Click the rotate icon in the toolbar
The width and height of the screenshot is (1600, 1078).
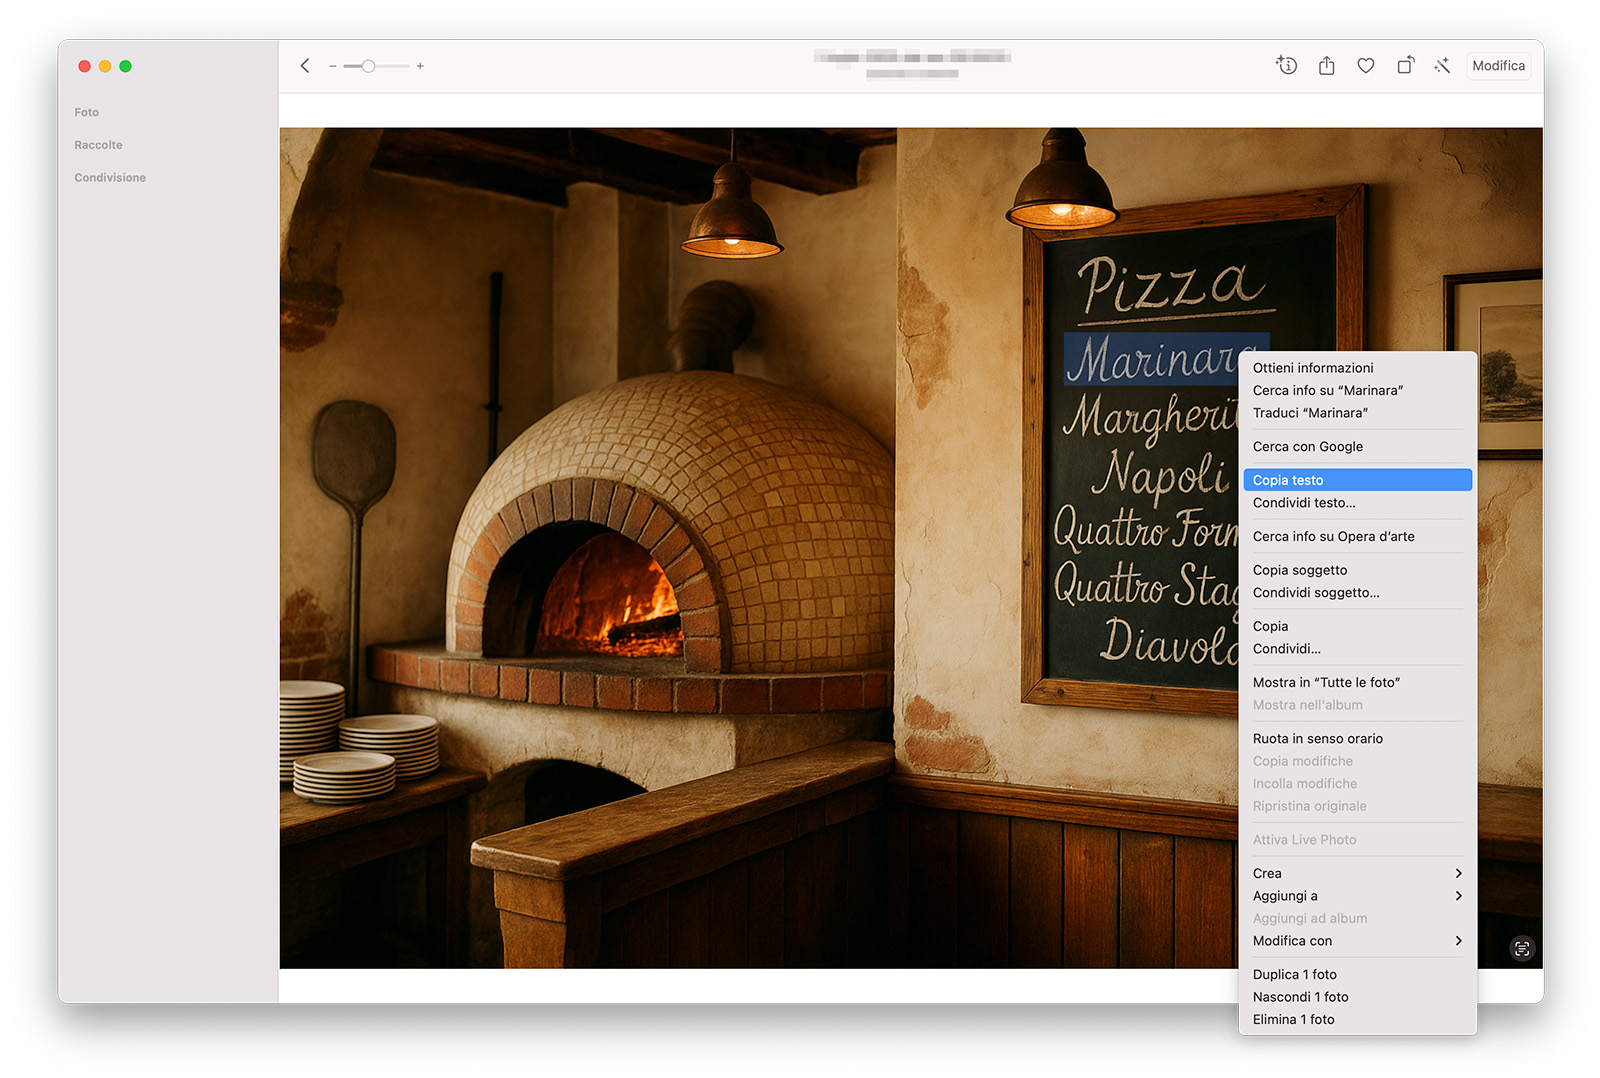click(x=1405, y=66)
